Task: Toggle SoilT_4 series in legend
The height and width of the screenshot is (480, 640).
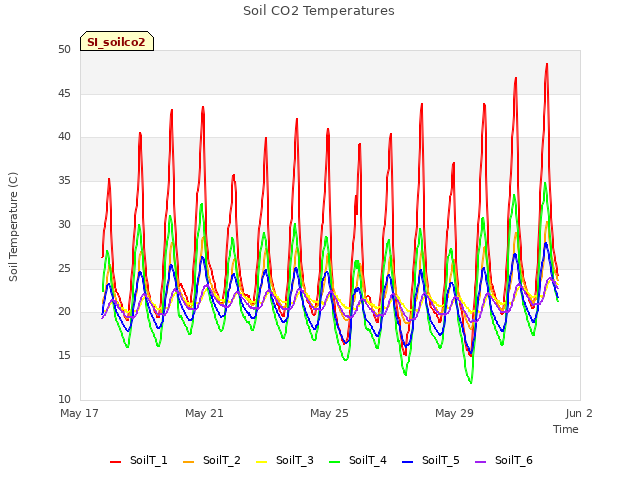Action: [x=358, y=460]
